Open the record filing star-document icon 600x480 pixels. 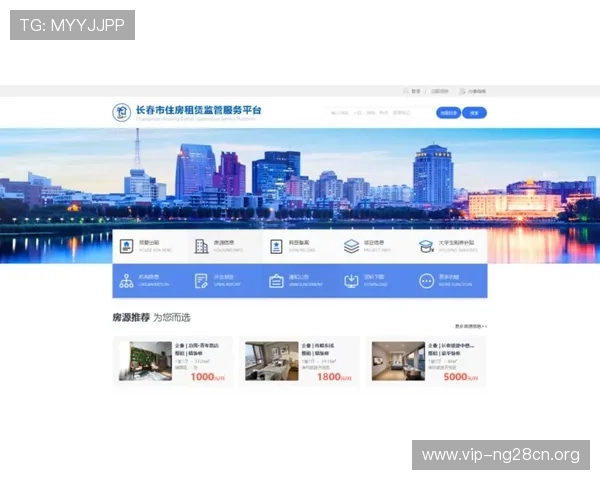[276, 247]
